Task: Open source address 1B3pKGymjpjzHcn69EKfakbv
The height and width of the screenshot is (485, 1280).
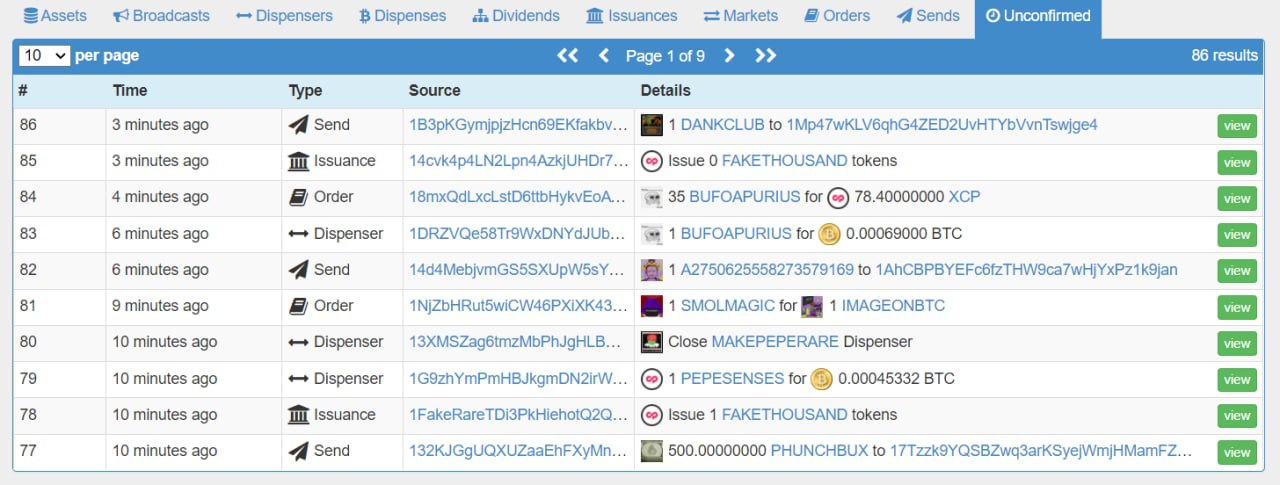Action: [x=518, y=125]
